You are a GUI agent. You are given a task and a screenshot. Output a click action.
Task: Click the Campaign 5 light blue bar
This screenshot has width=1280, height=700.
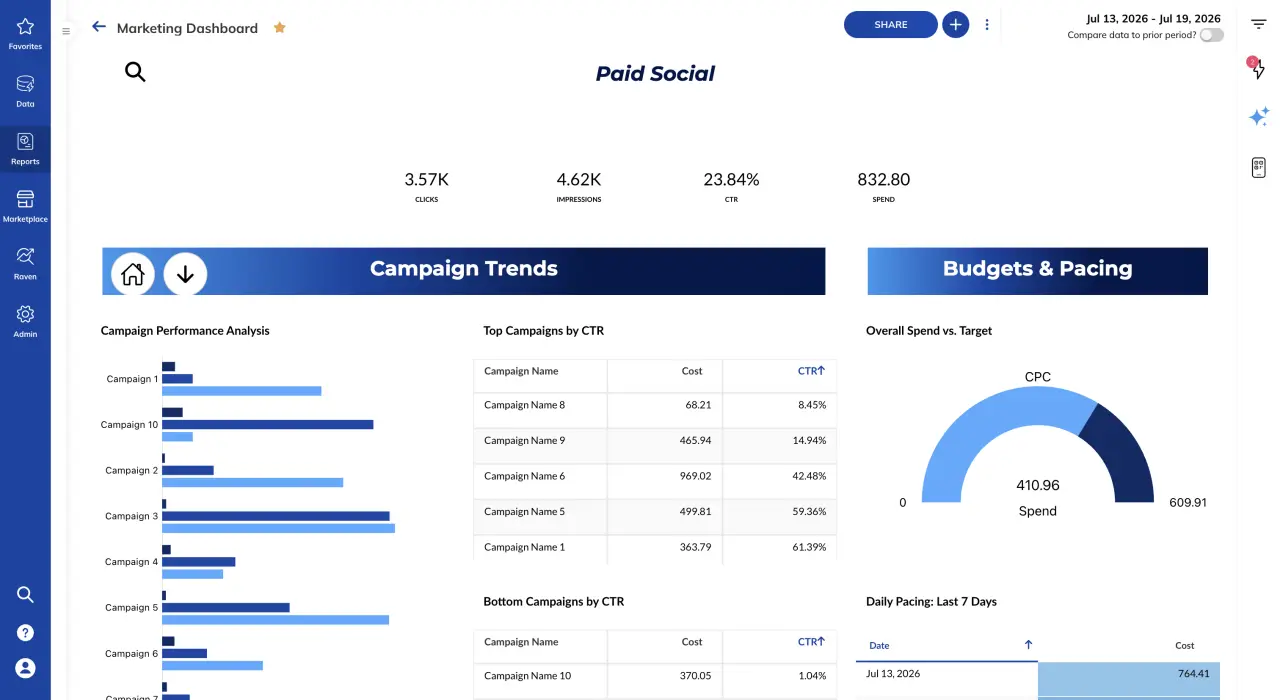pyautogui.click(x=275, y=619)
